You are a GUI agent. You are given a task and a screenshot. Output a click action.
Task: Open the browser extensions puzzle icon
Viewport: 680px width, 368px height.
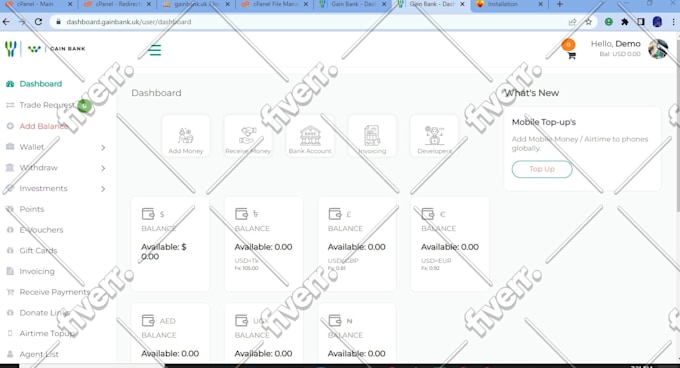[x=624, y=22]
